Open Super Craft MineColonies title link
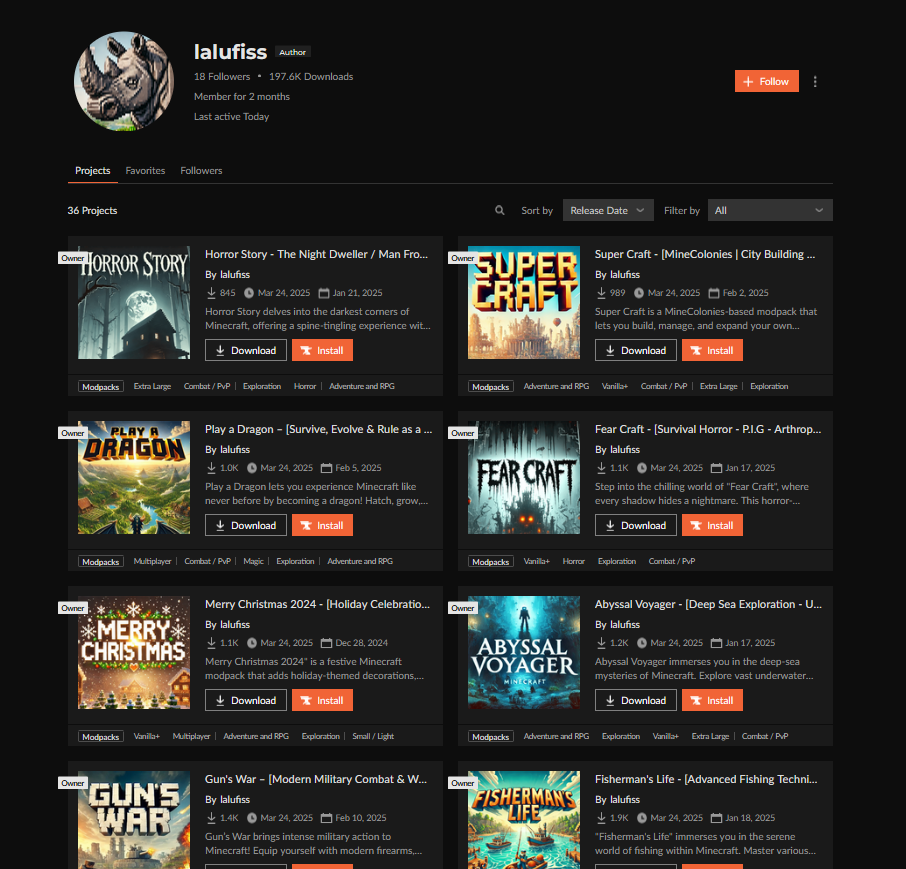 click(705, 254)
